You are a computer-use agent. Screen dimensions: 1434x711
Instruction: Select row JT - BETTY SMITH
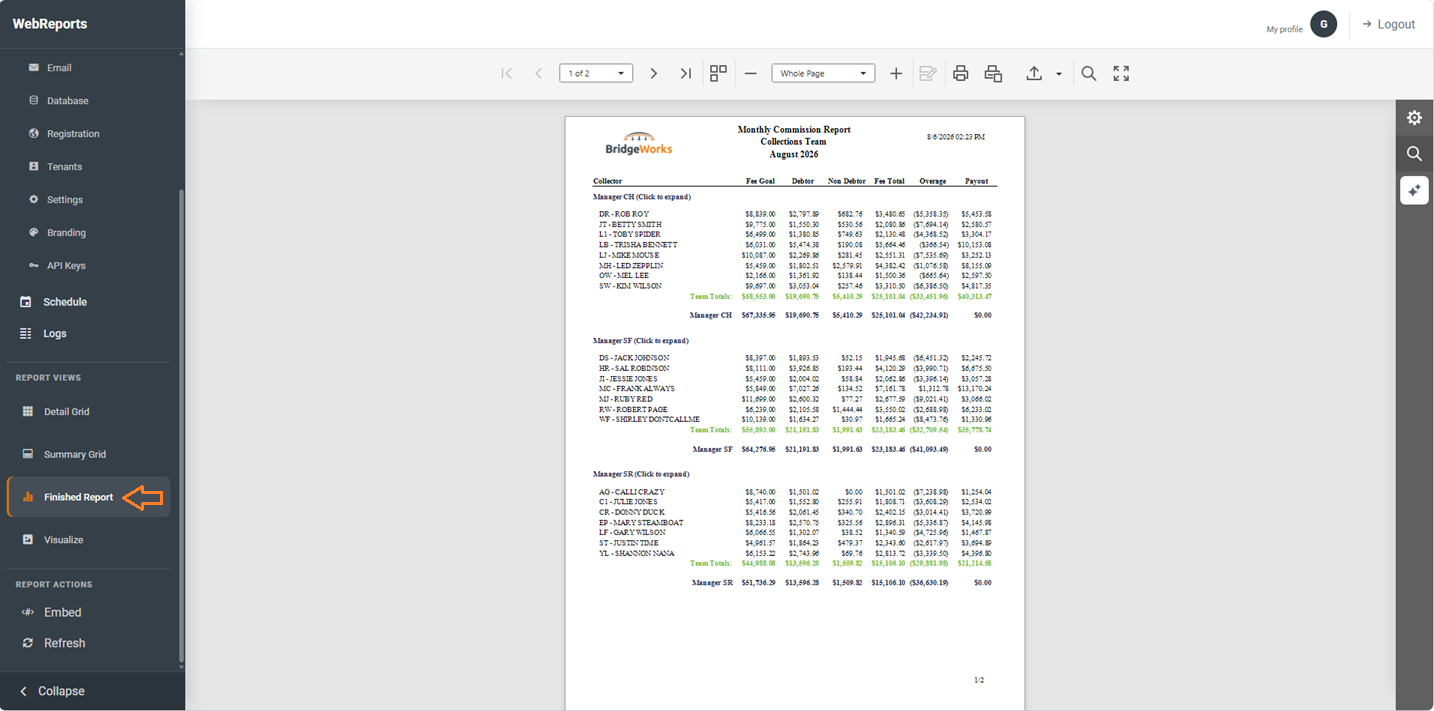(x=795, y=224)
